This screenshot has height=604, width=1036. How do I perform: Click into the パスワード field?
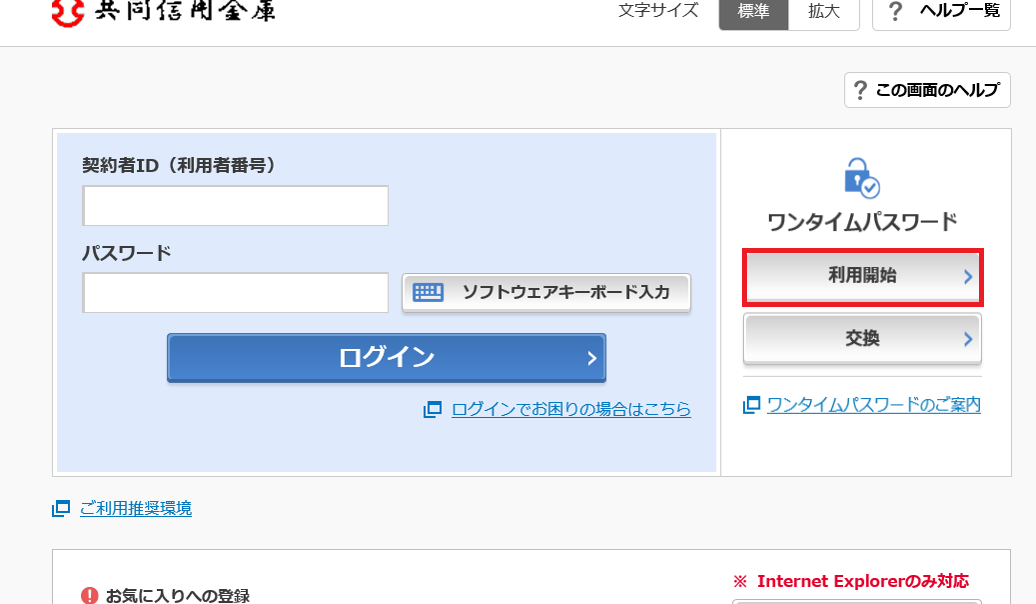(x=235, y=293)
